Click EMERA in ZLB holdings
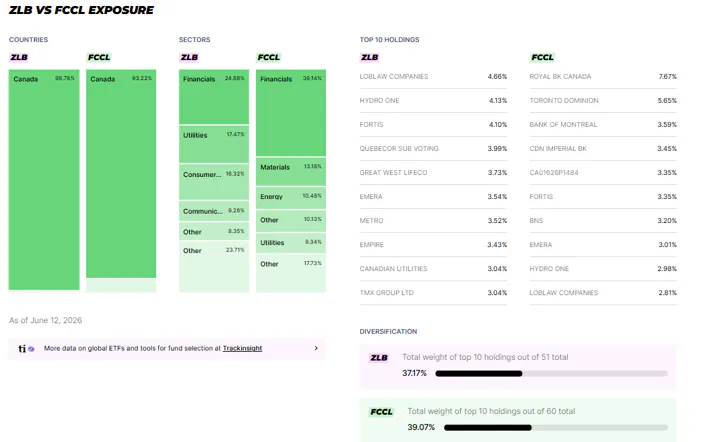The height and width of the screenshot is (442, 708). 371,197
